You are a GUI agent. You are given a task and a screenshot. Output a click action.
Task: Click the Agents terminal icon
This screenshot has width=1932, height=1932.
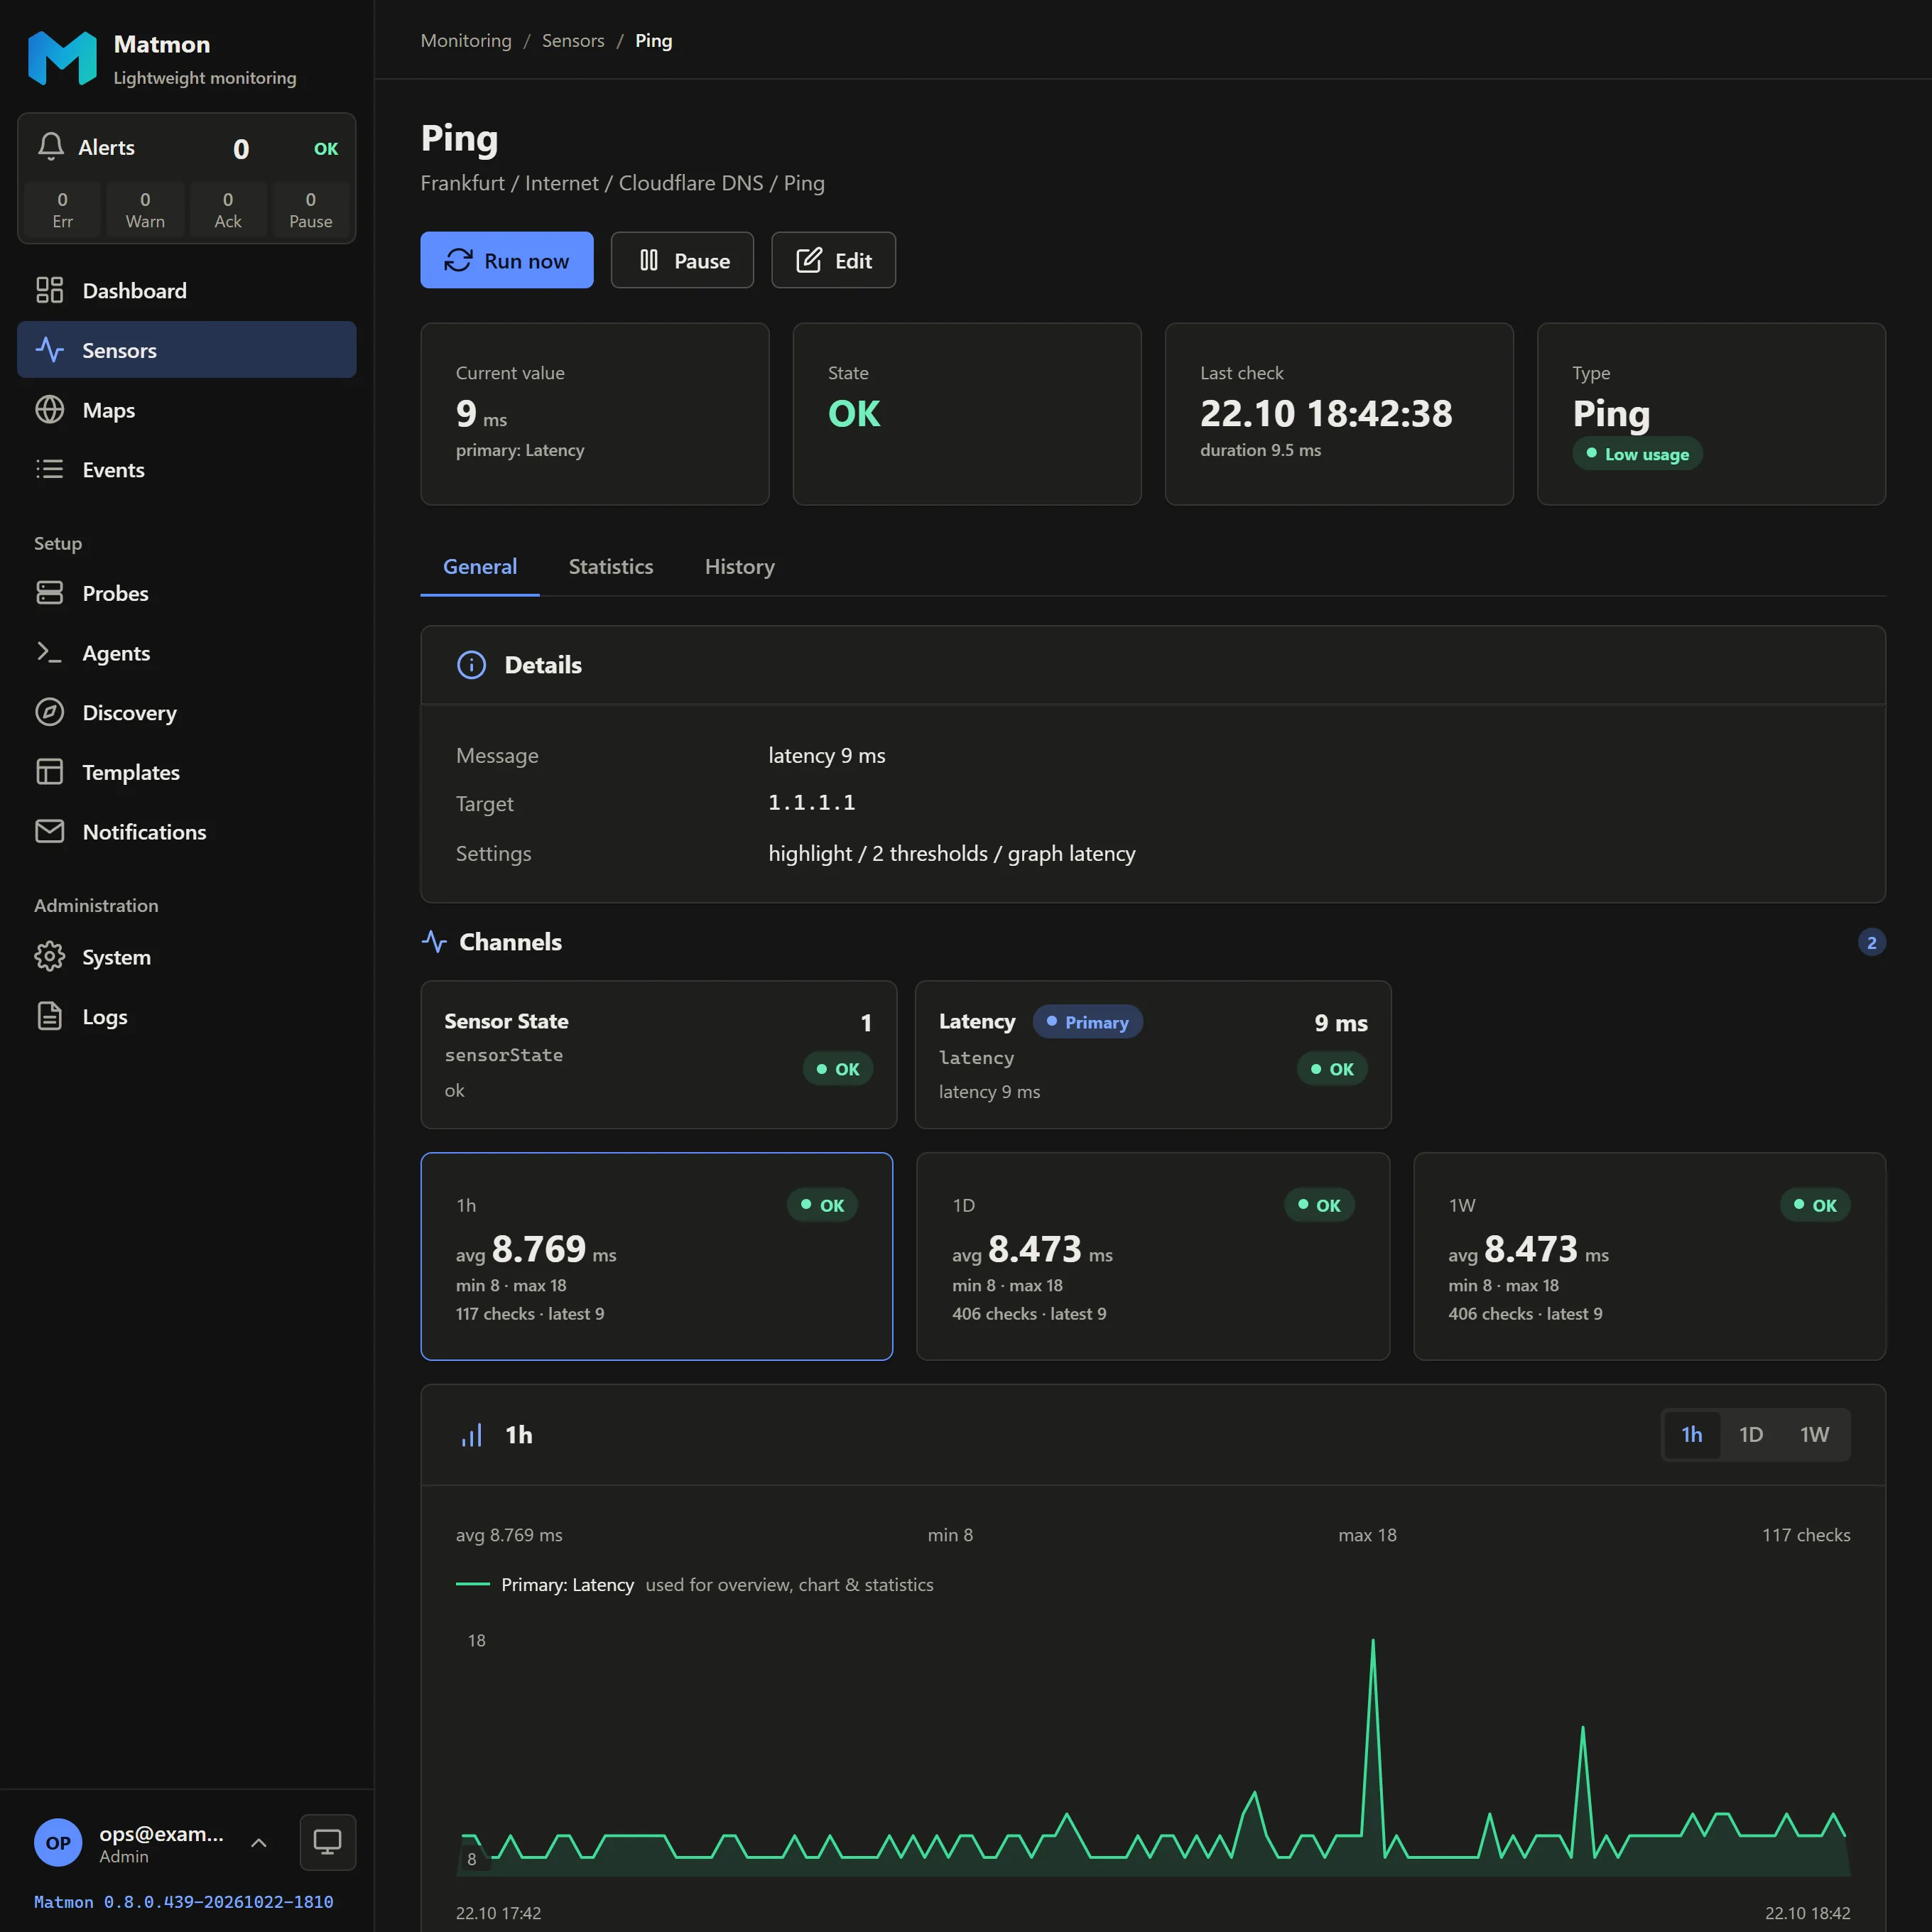49,653
